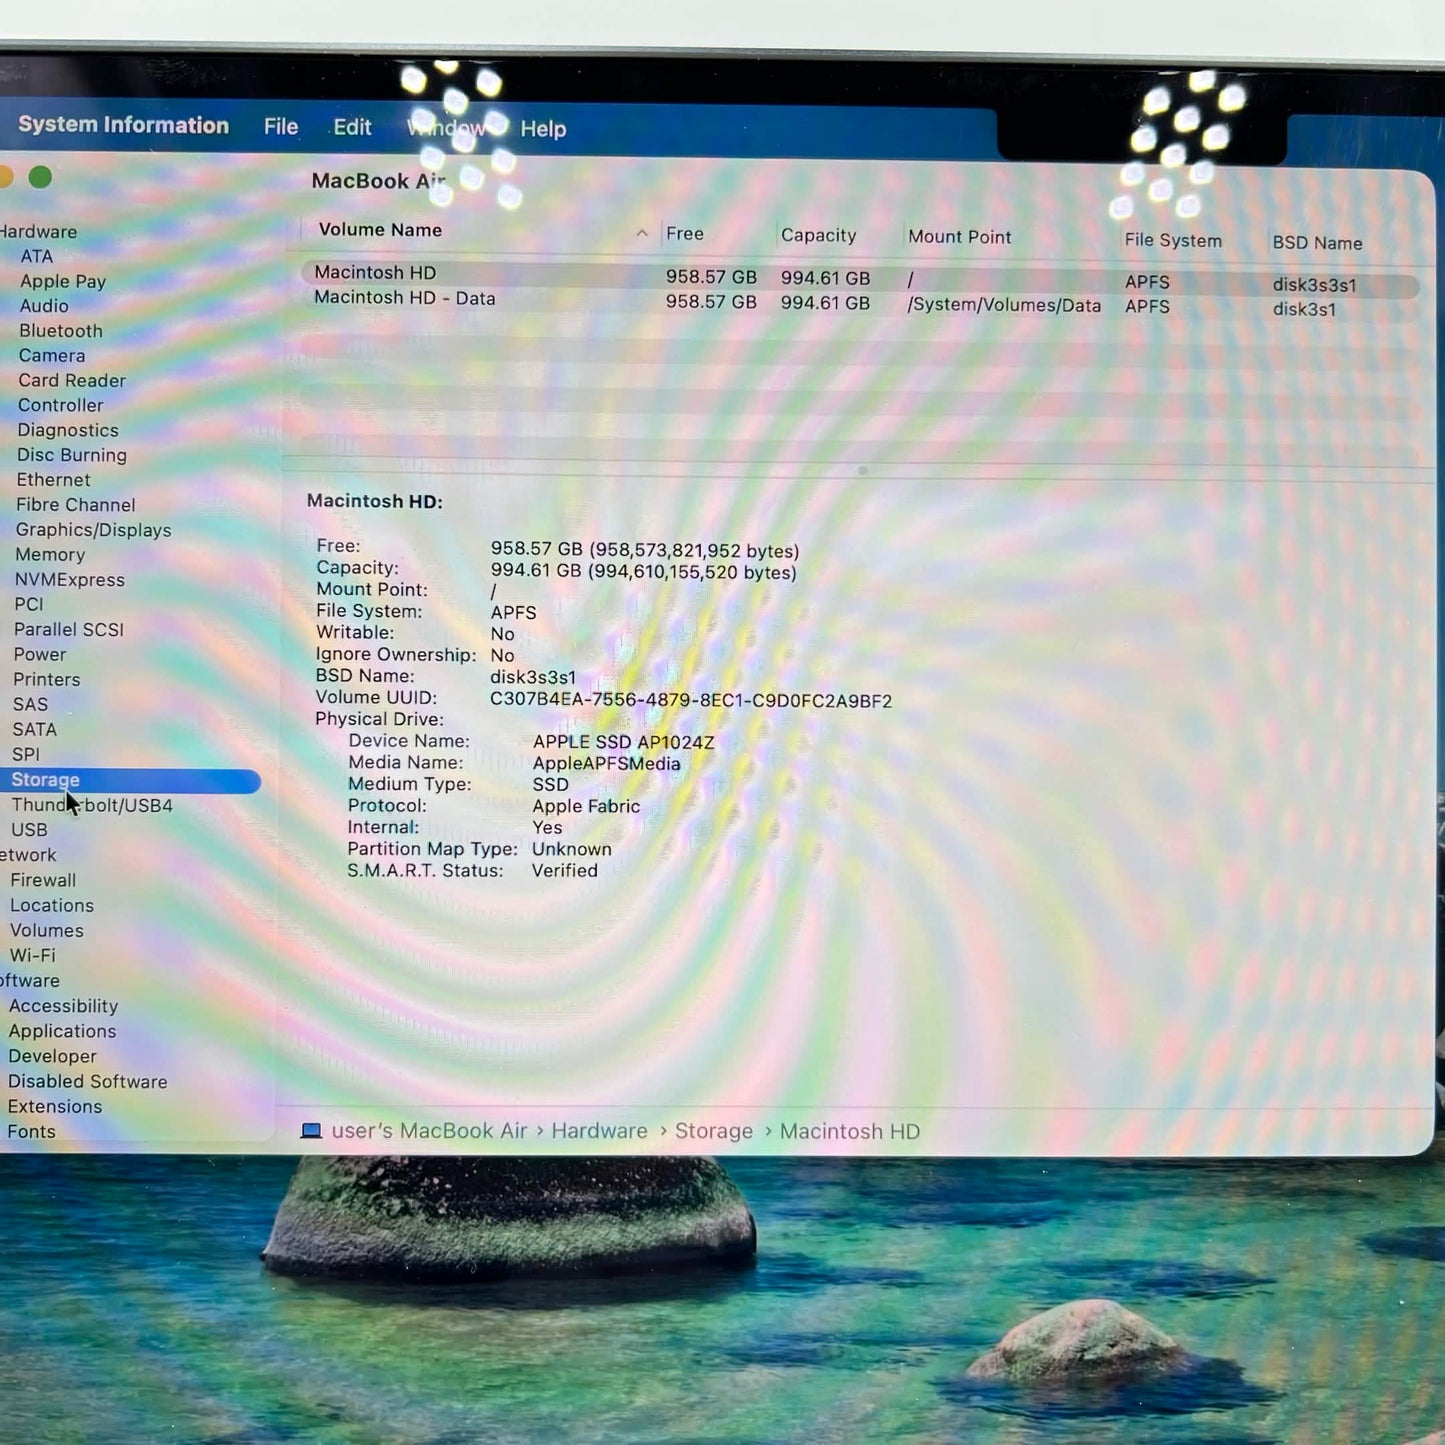Viewport: 1445px width, 1445px height.
Task: Select SPI in the sidebar
Action: (26, 755)
